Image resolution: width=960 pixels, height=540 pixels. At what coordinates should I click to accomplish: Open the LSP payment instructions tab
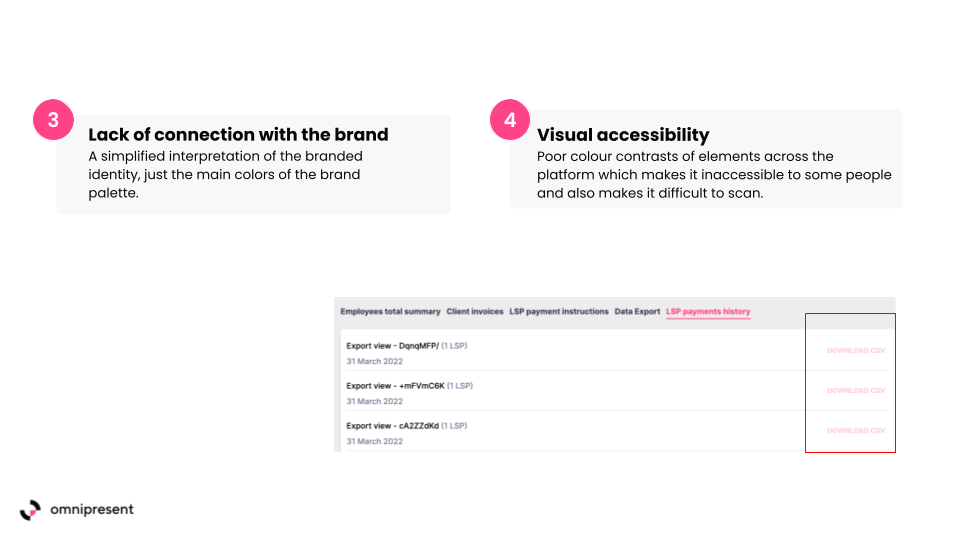pos(559,312)
